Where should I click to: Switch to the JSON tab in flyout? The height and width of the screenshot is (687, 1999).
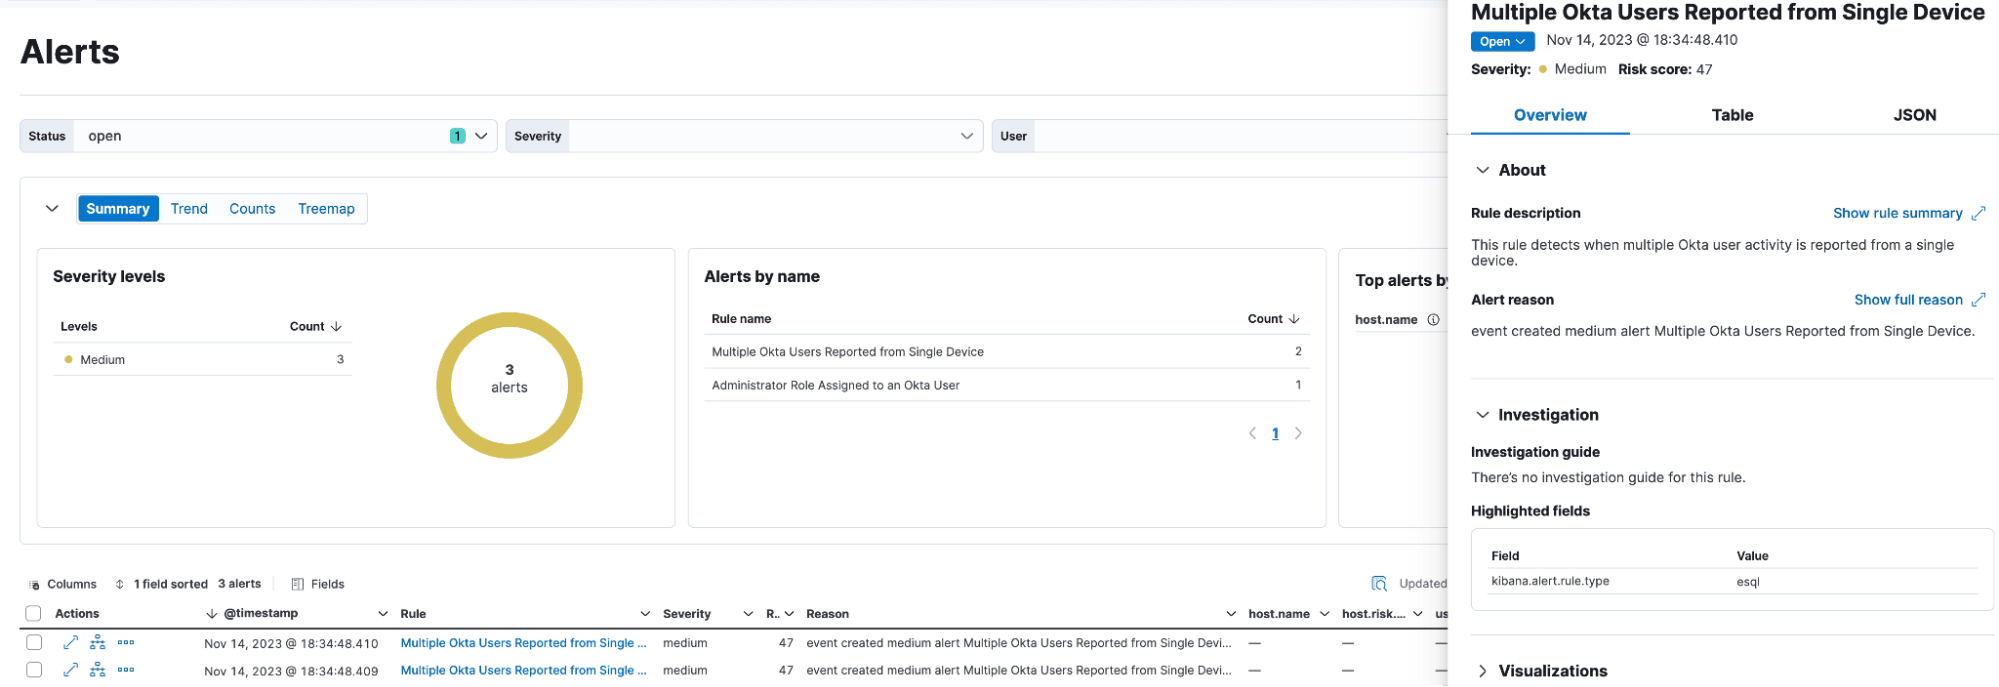[1914, 115]
